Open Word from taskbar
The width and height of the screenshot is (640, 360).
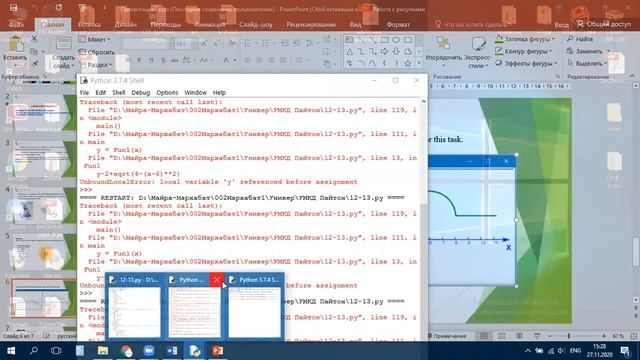[x=172, y=351]
